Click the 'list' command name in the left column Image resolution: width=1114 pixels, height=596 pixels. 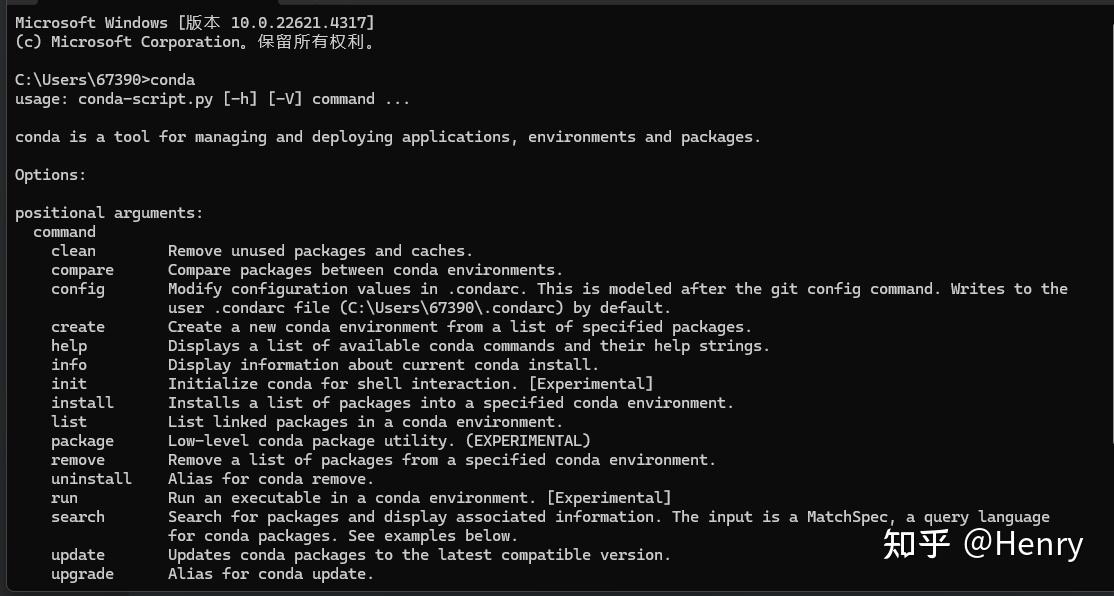click(x=69, y=422)
